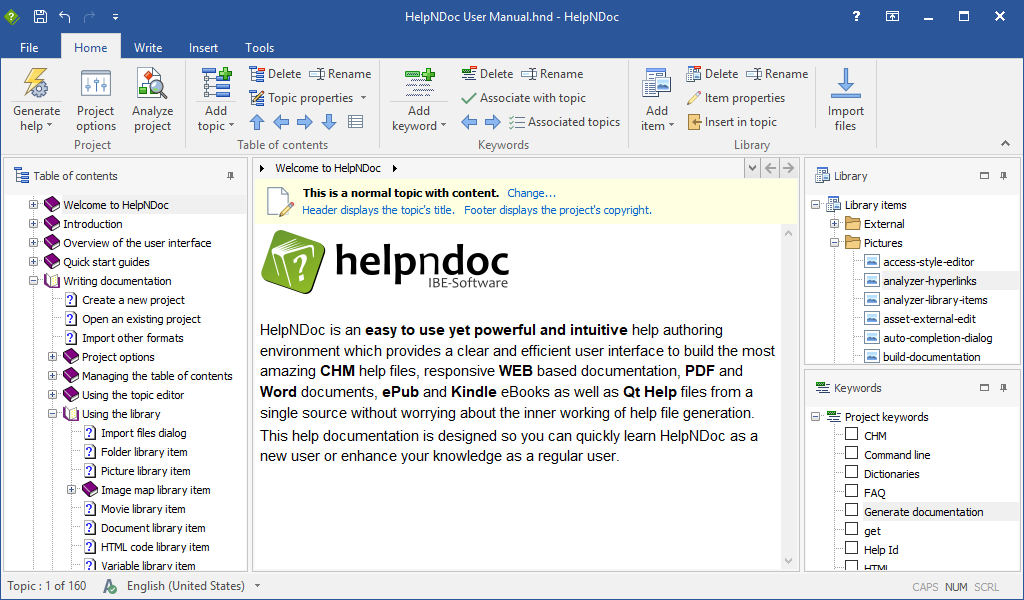Undo last action in title bar

coord(64,16)
